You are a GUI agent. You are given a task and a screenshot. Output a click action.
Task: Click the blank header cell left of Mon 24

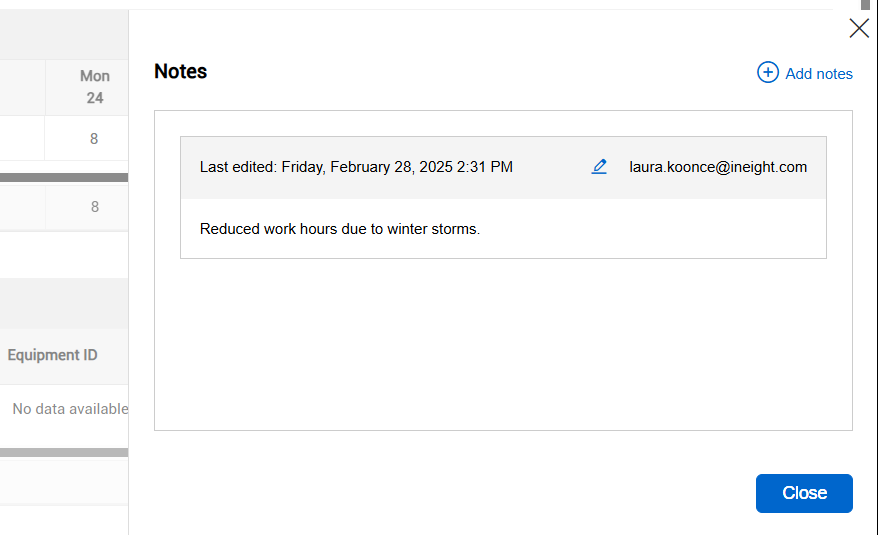coord(22,87)
